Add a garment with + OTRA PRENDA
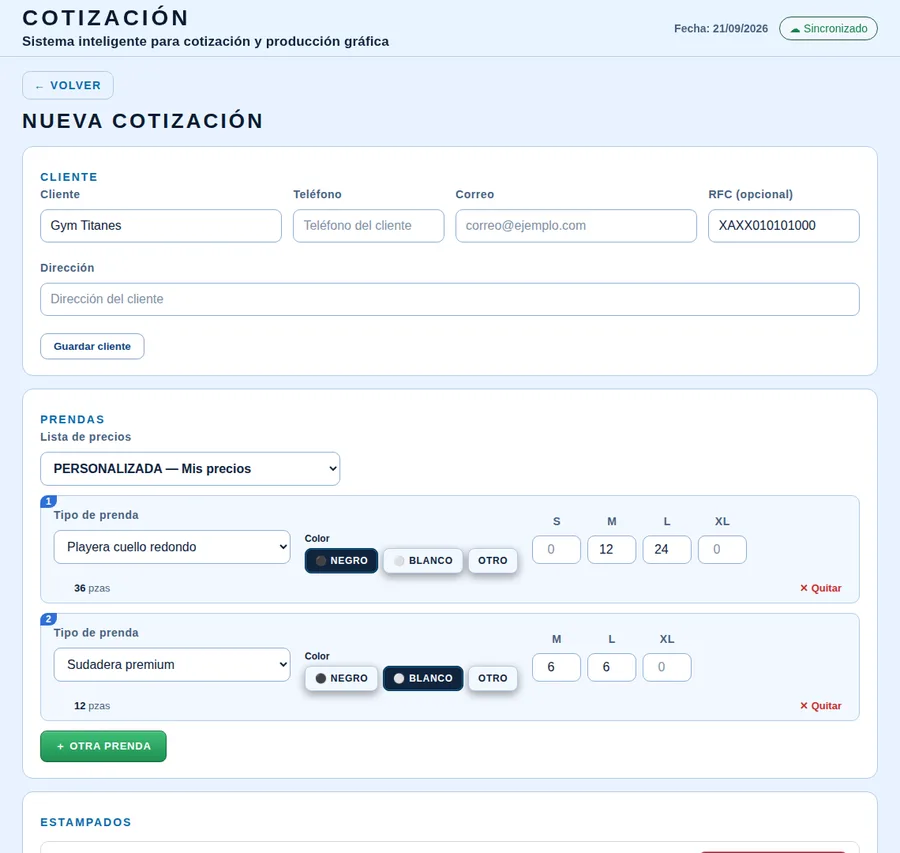 coord(103,746)
